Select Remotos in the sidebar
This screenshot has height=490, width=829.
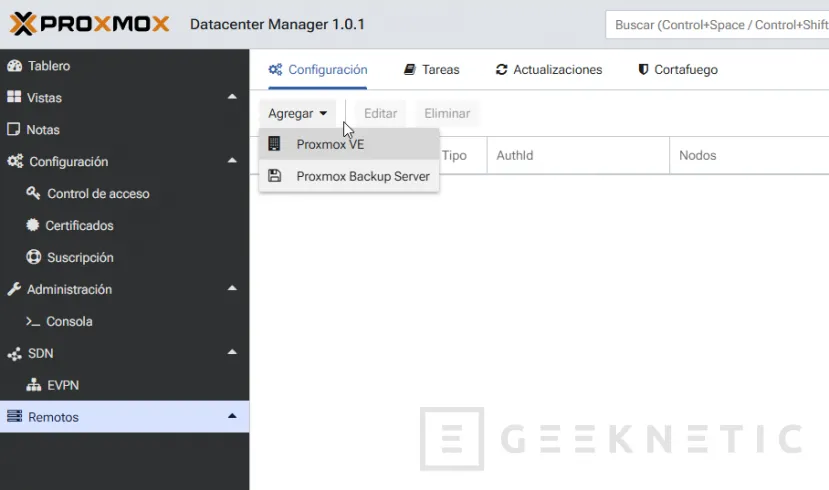coord(125,417)
